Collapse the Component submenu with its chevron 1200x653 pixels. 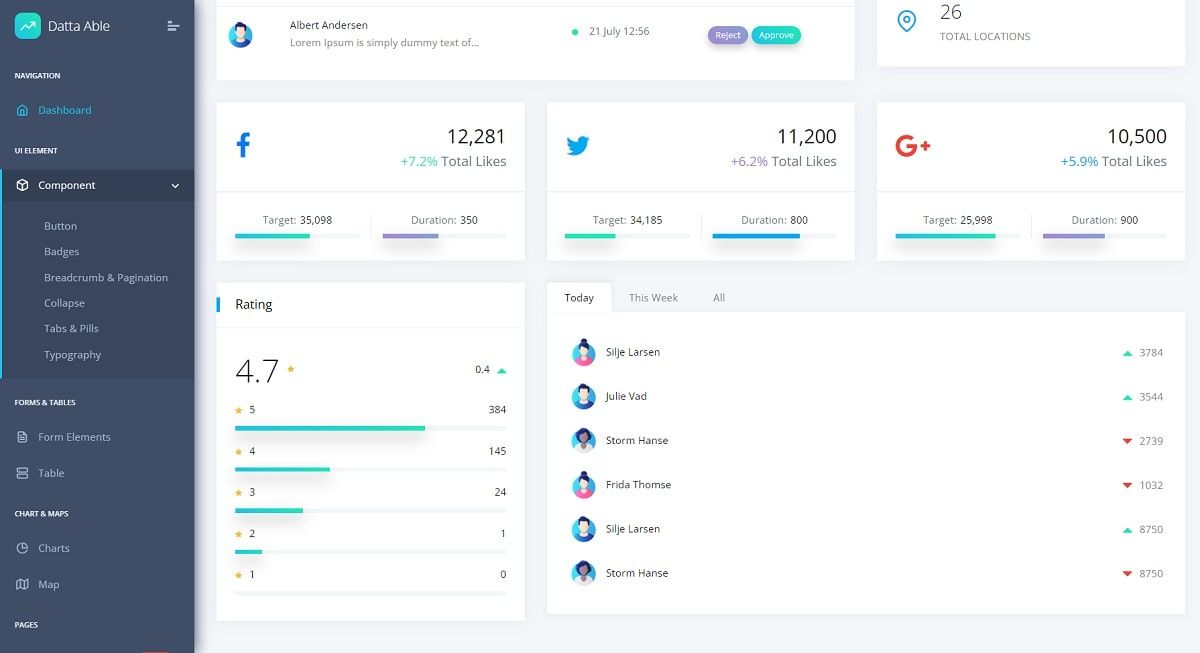pos(175,185)
